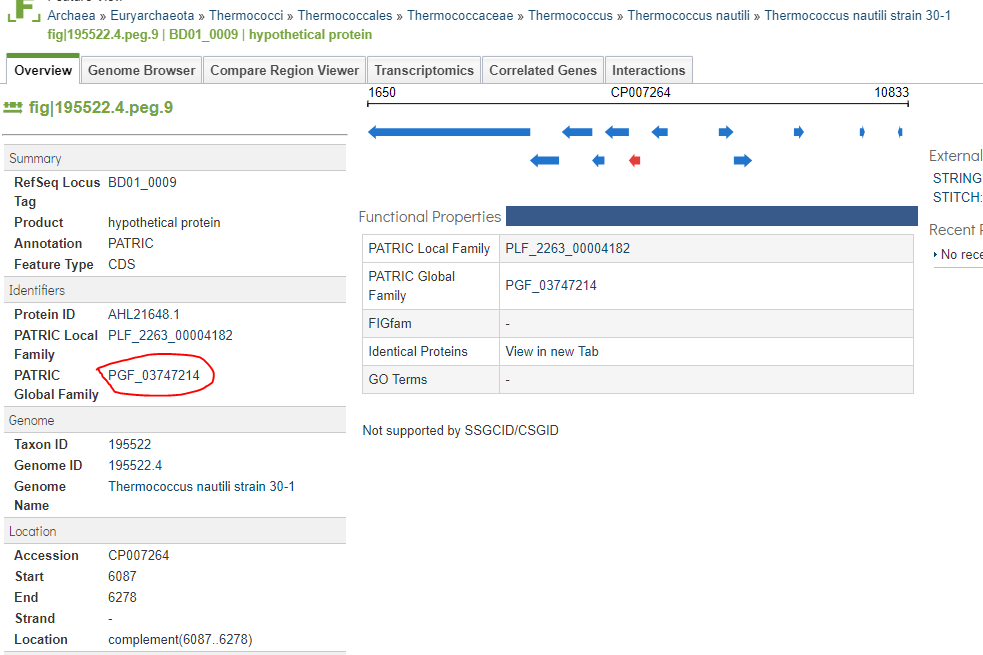This screenshot has width=983, height=655.
Task: Open Accession CP007264 in Location section
Action: pos(139,555)
